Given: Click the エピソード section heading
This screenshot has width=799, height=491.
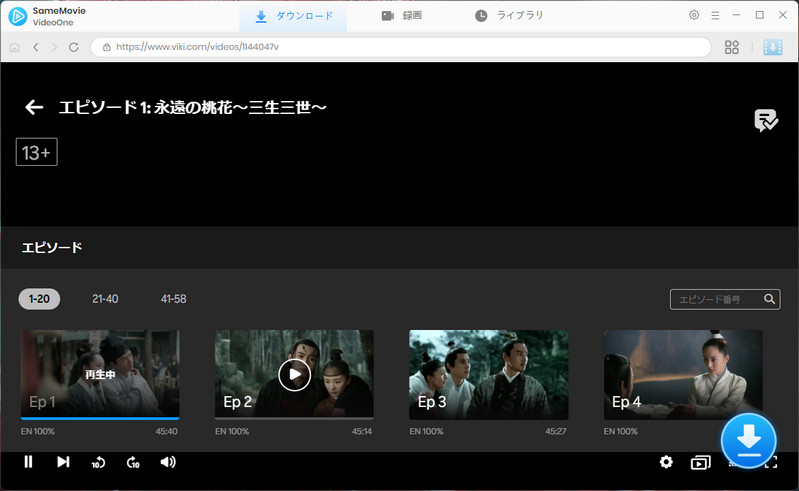Looking at the screenshot, I should tap(52, 248).
